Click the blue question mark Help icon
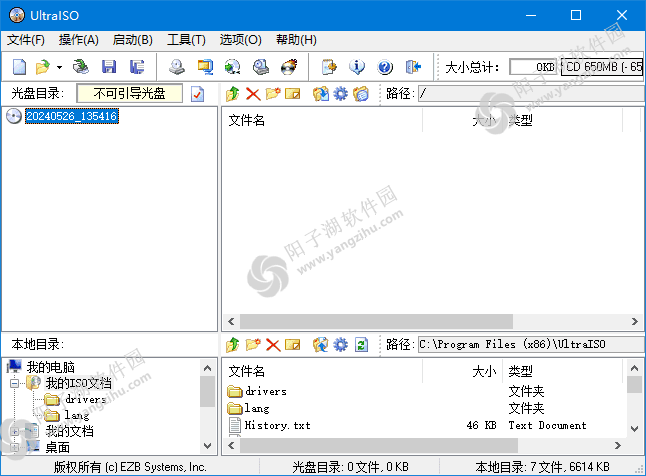 click(x=385, y=67)
